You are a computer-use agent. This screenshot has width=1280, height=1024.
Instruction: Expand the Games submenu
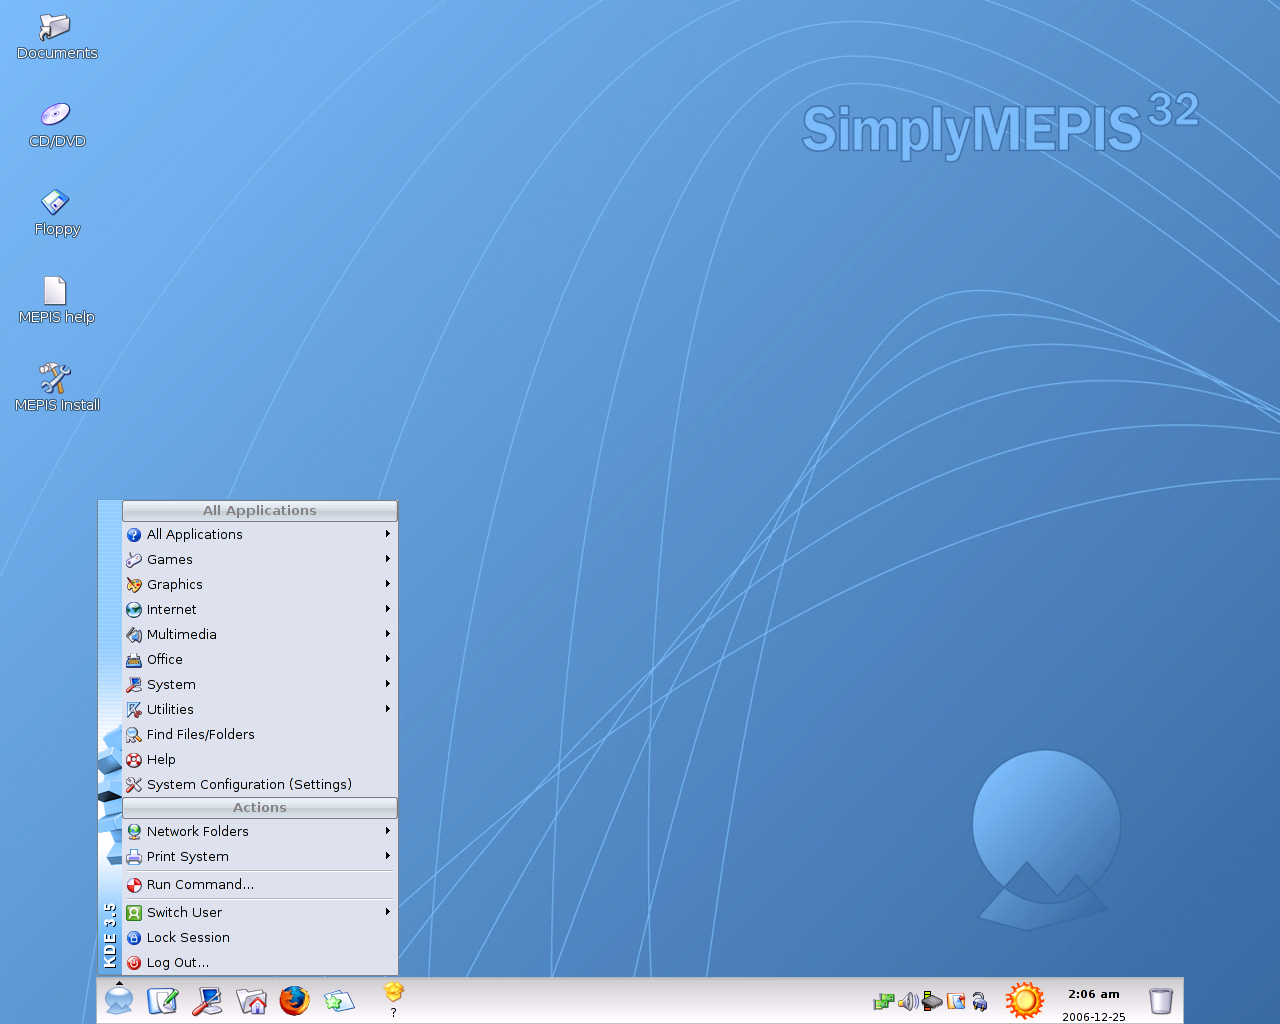pos(260,559)
